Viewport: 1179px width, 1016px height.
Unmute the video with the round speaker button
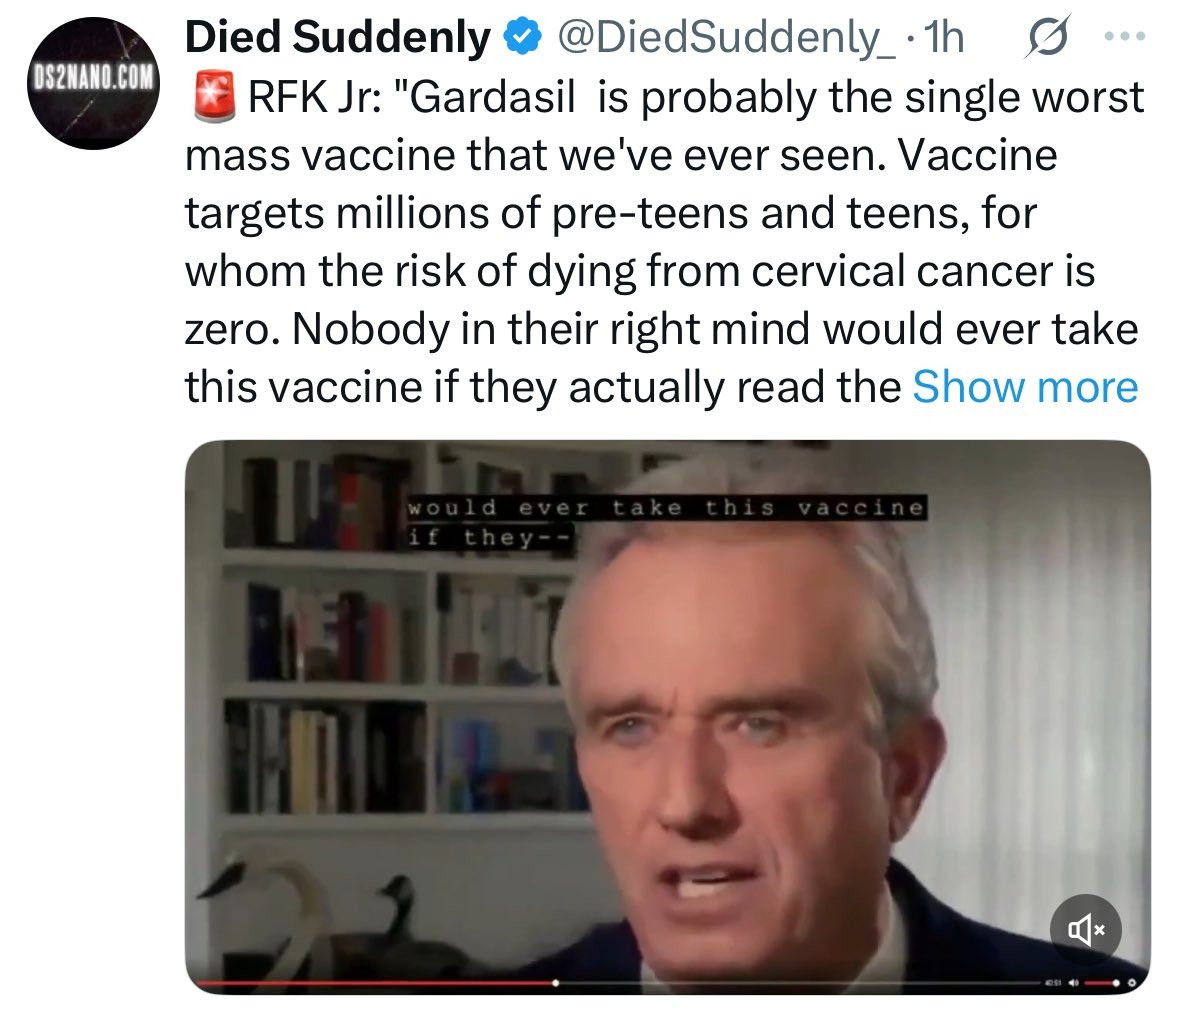[x=1085, y=930]
